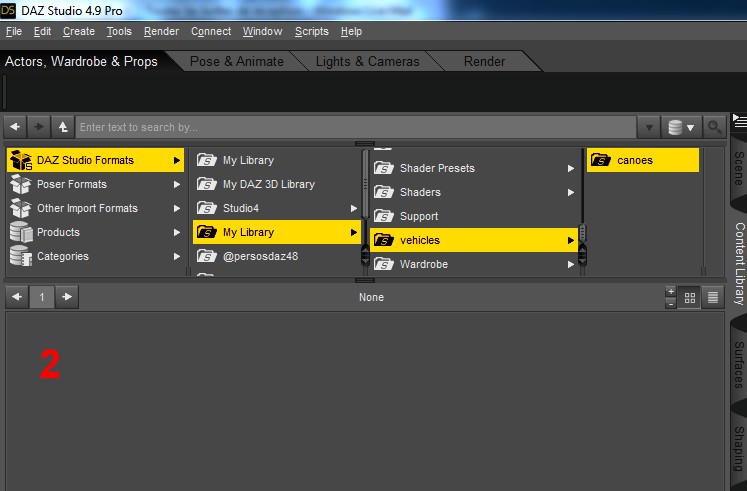
Task: Select DAZ Studio Formats category
Action: [x=95, y=160]
